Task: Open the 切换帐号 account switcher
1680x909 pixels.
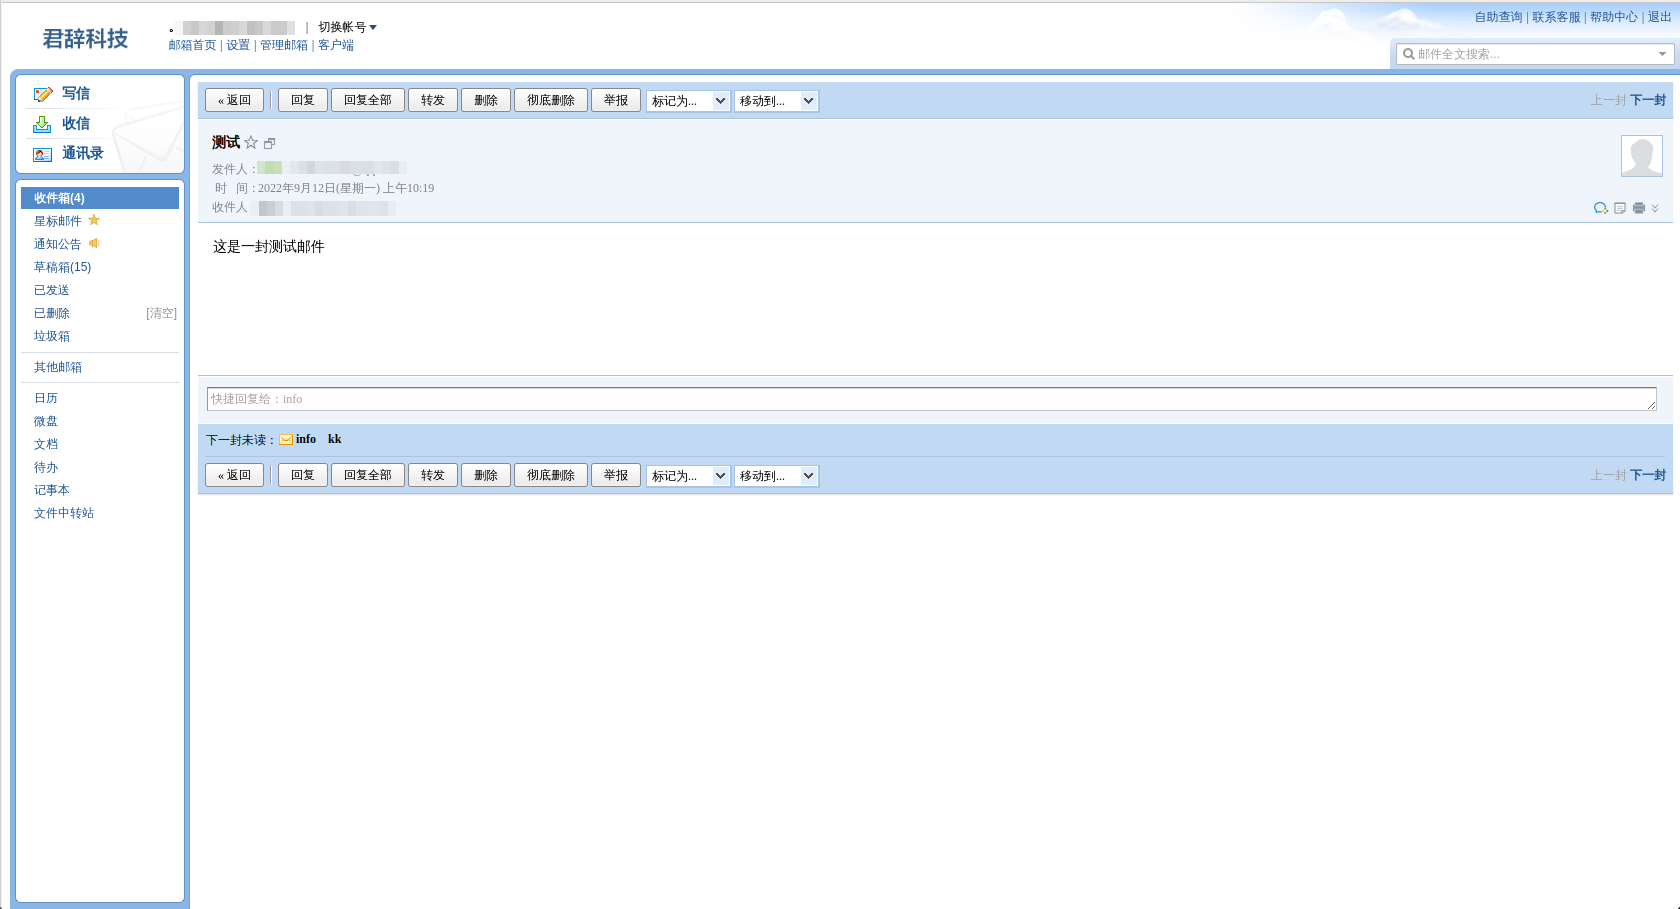Action: pyautogui.click(x=347, y=27)
